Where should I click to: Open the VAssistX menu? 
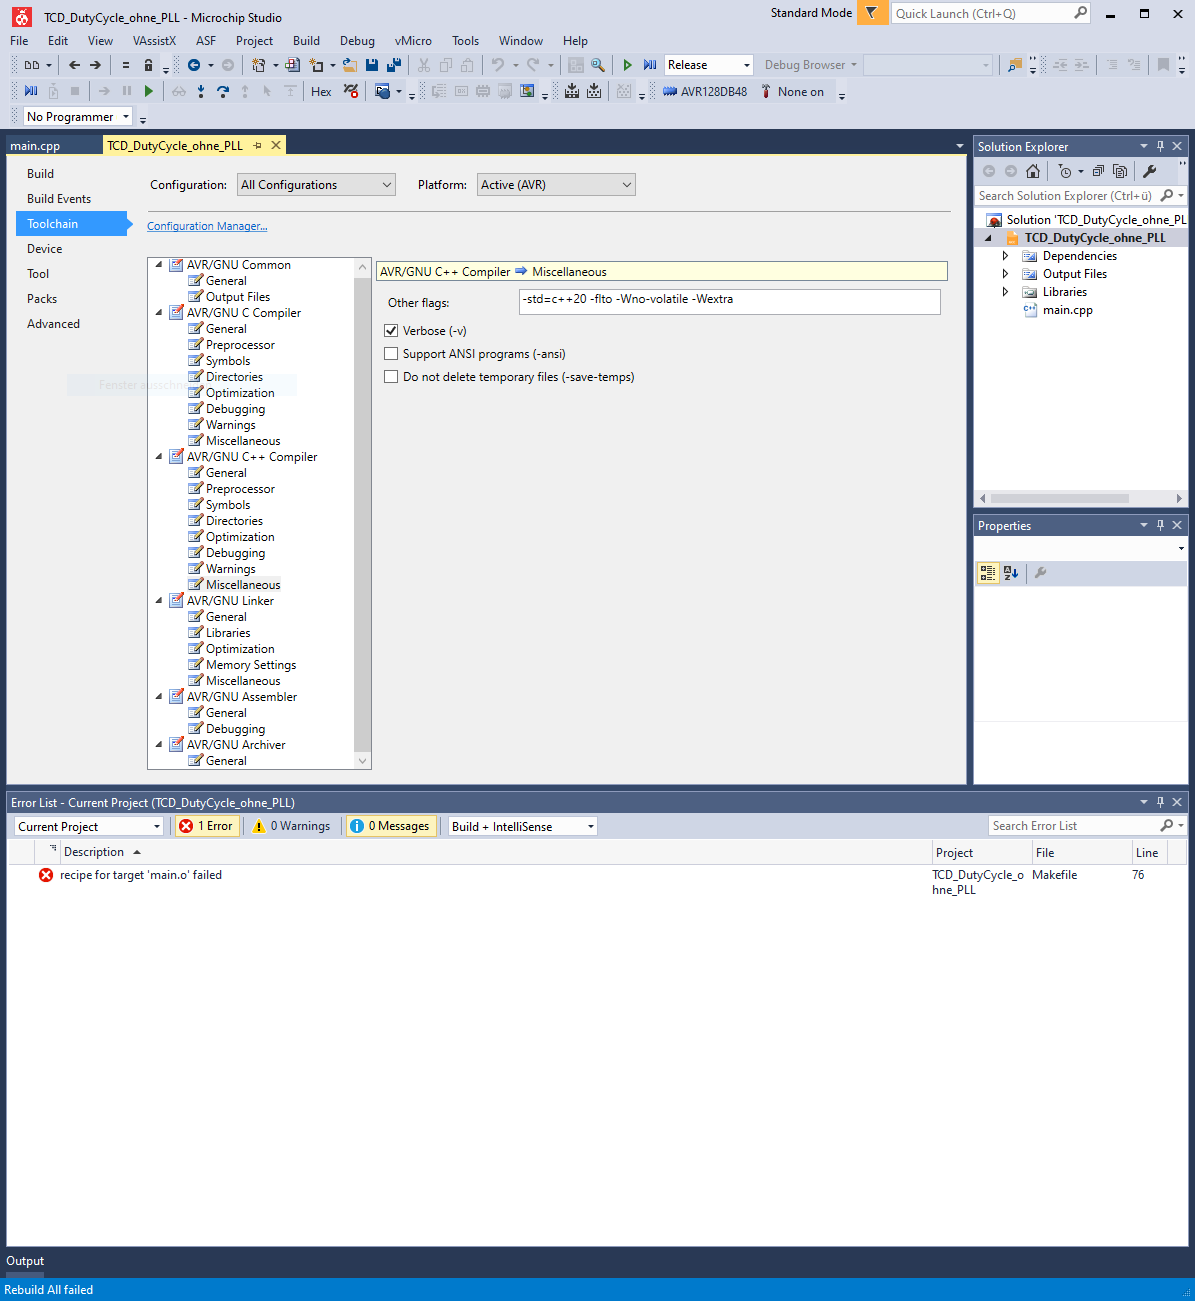(154, 41)
